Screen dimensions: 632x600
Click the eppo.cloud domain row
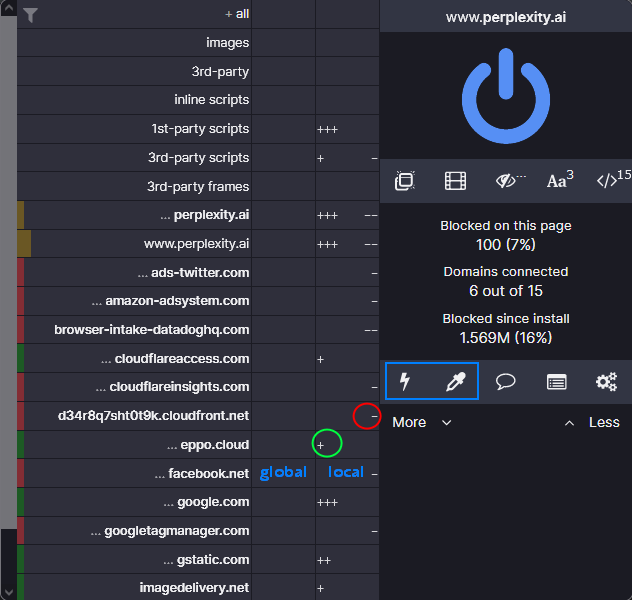[x=134, y=444]
